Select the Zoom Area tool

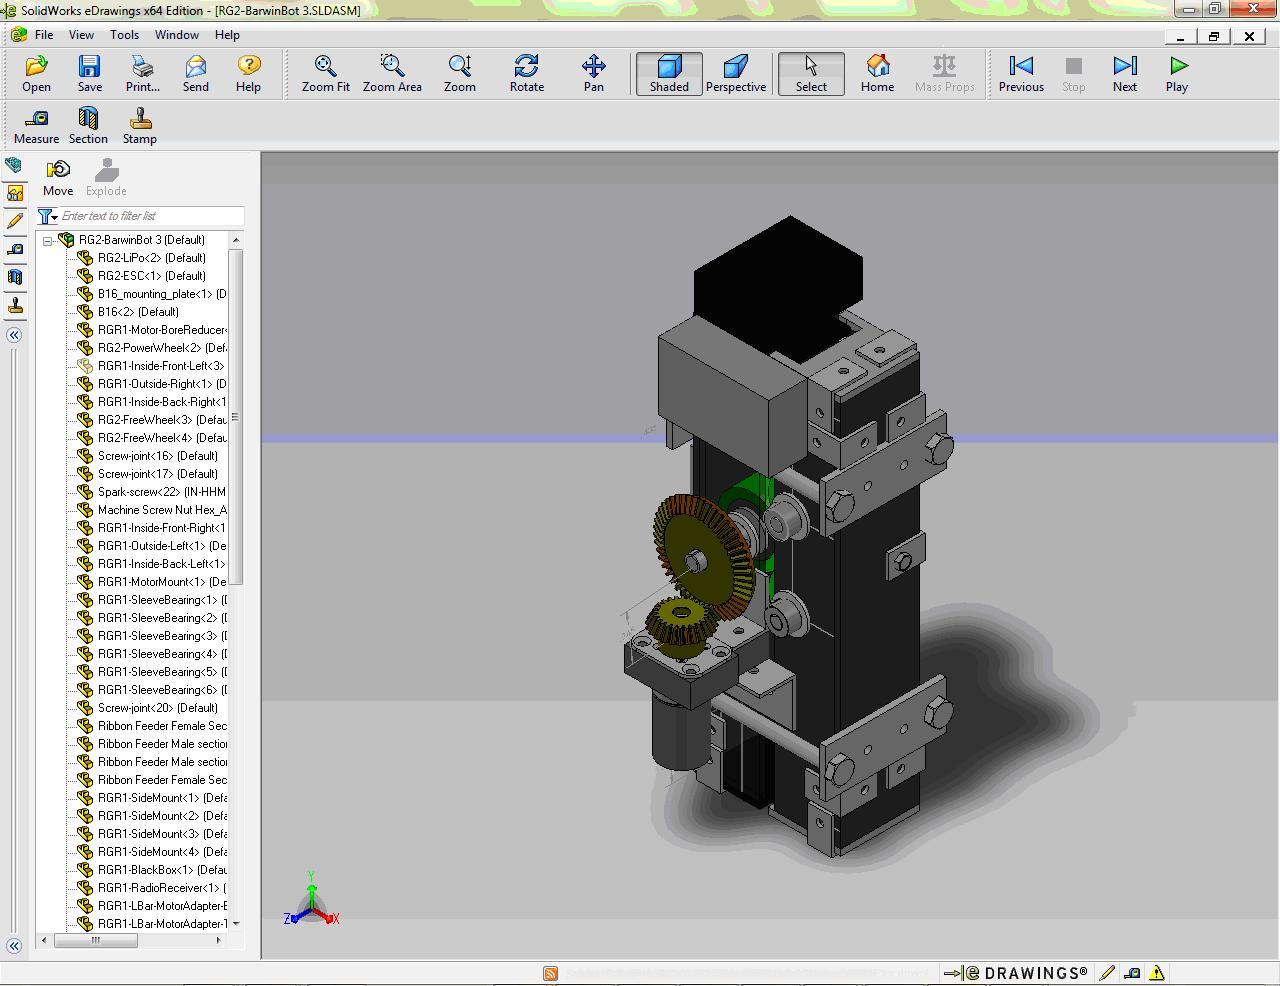(x=391, y=73)
